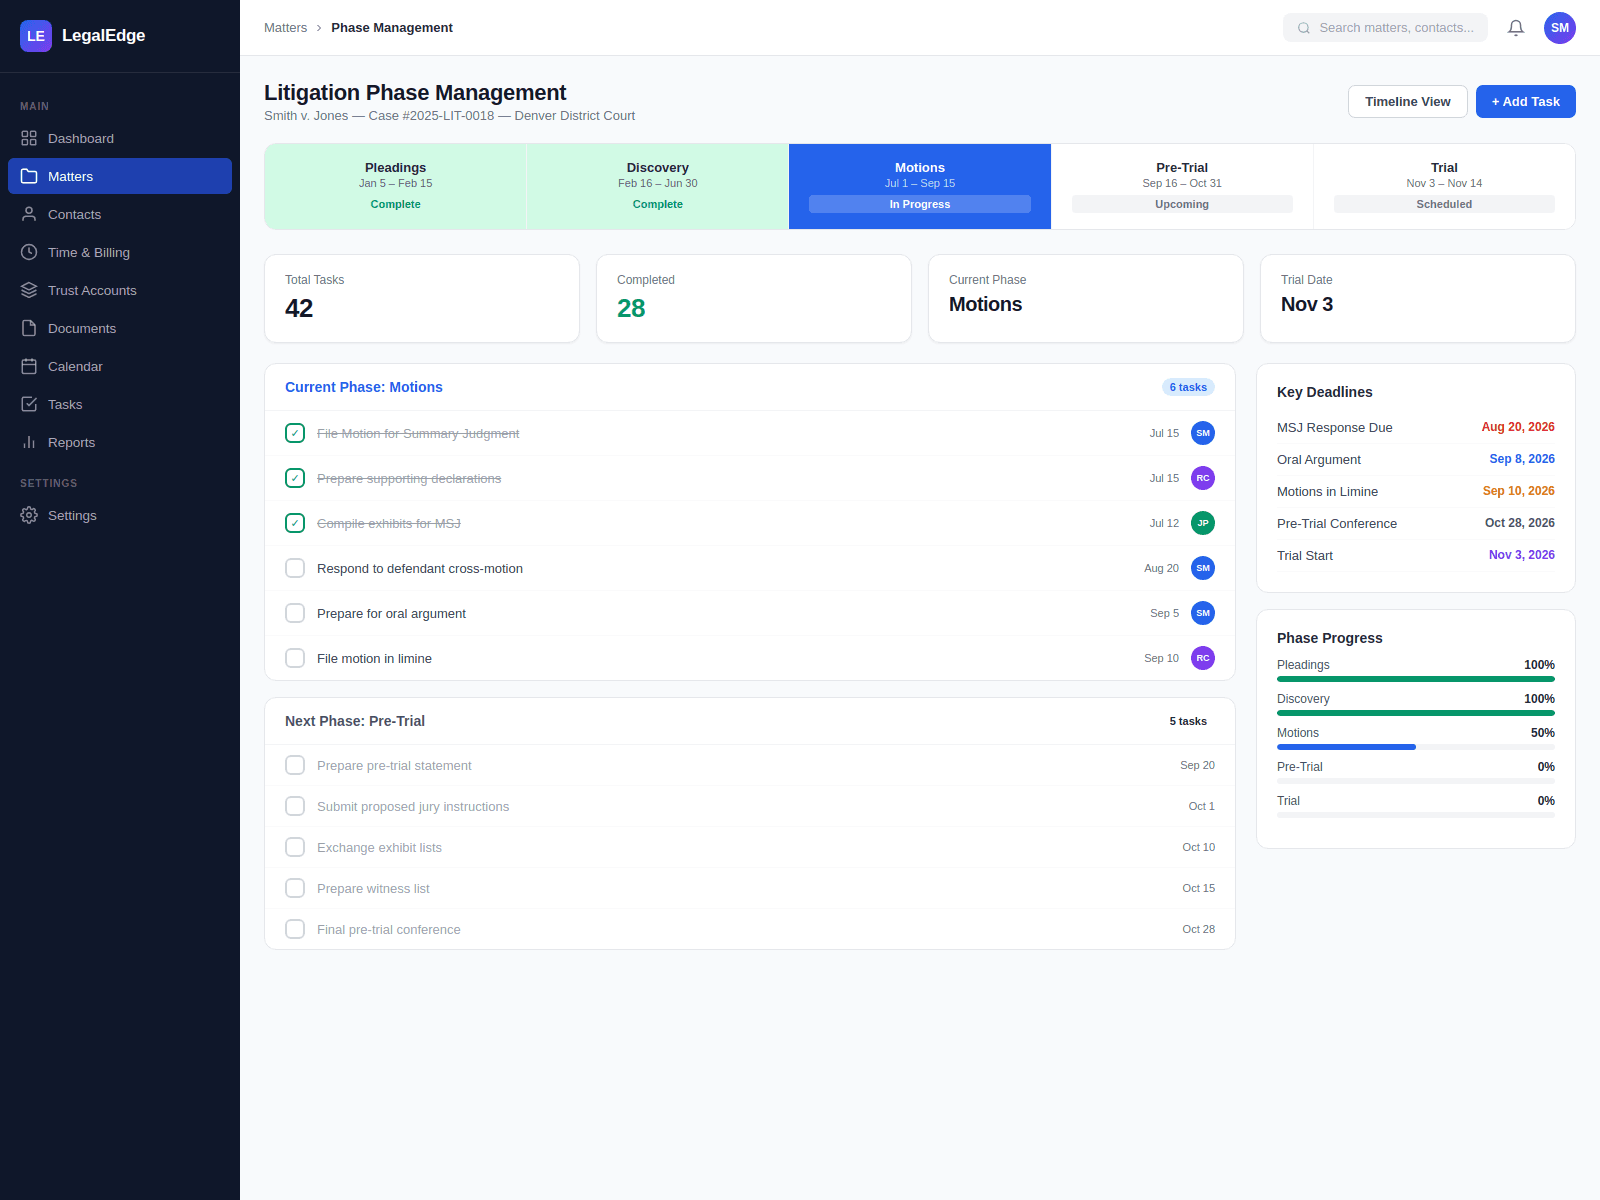Image resolution: width=1600 pixels, height=1200 pixels.
Task: Click the Discovery progress bar
Action: 1416,713
